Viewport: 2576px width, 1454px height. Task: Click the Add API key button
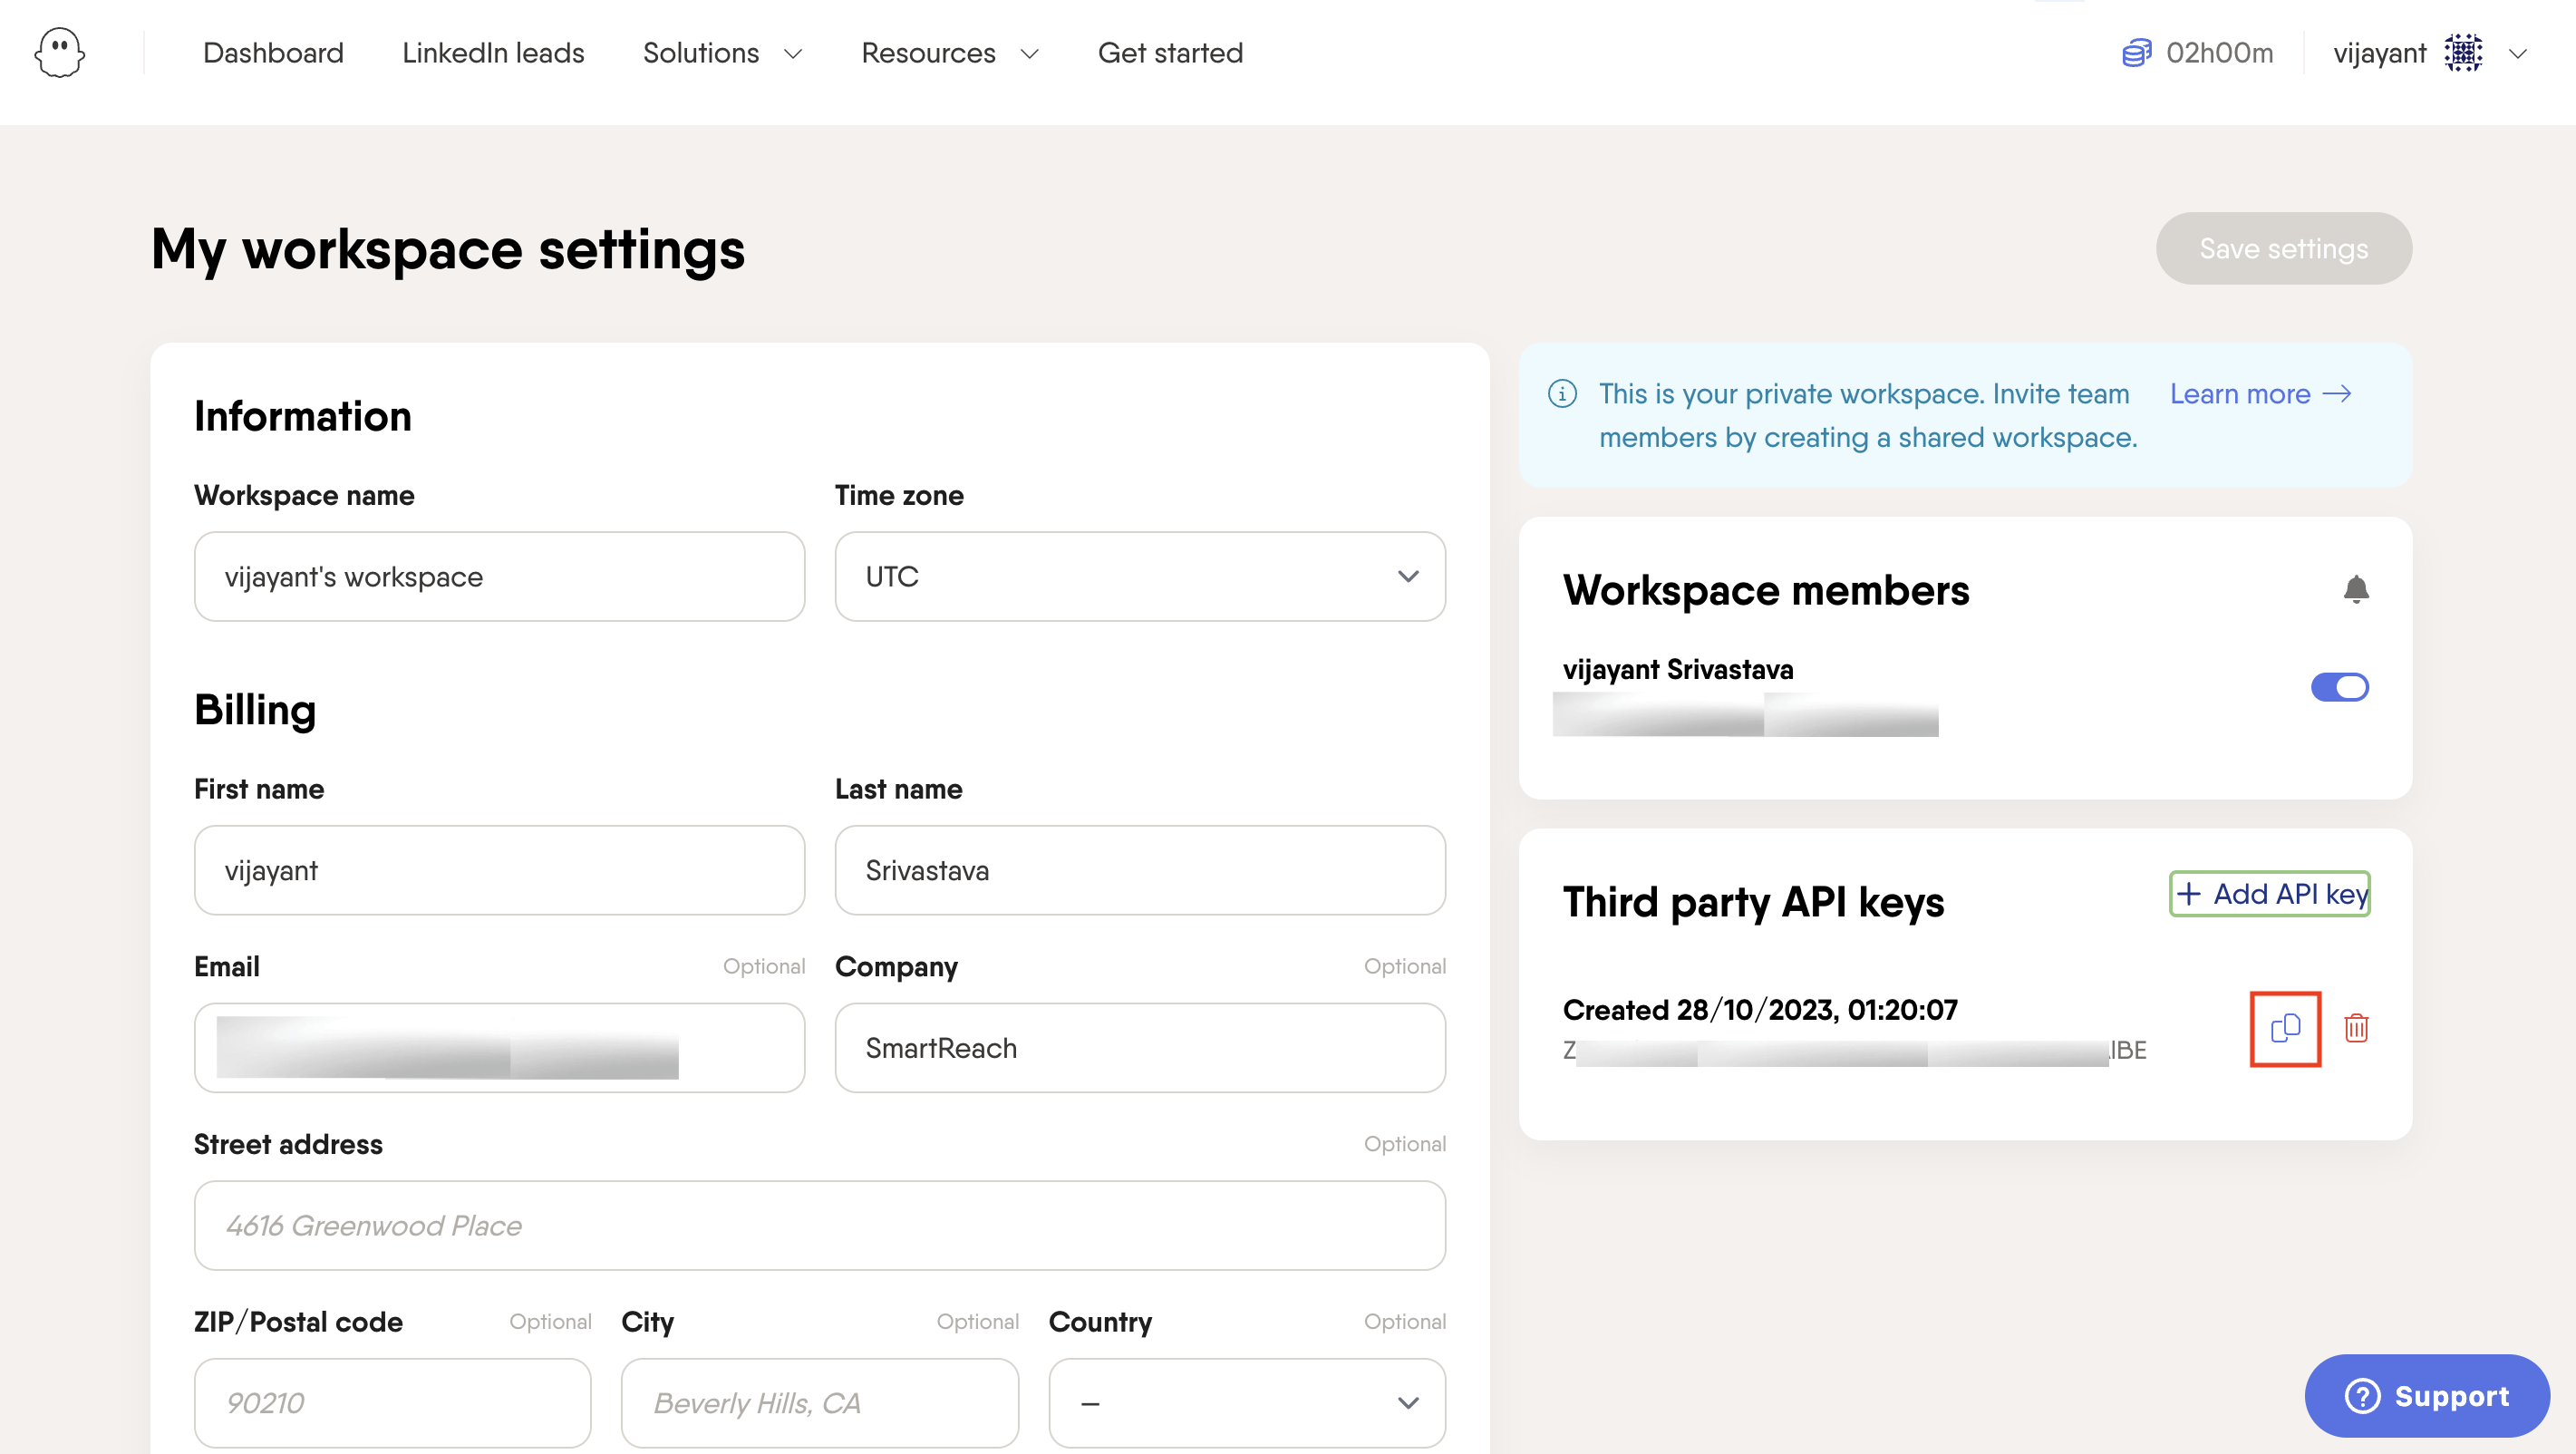2269,894
